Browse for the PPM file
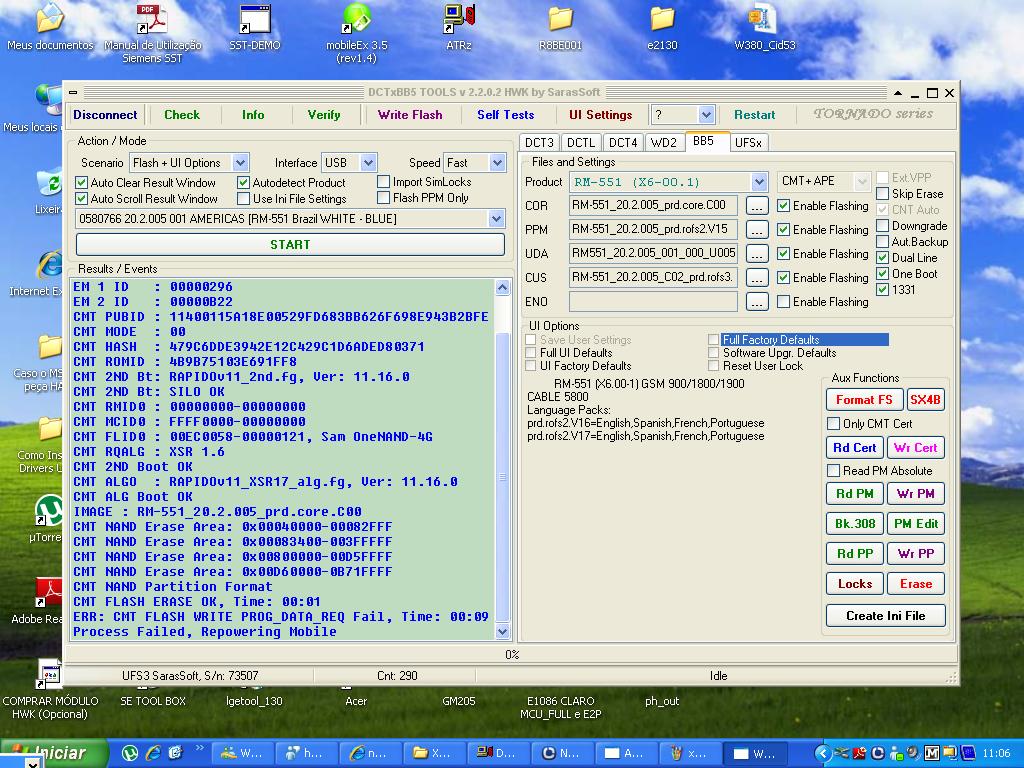This screenshot has height=768, width=1024. (756, 230)
